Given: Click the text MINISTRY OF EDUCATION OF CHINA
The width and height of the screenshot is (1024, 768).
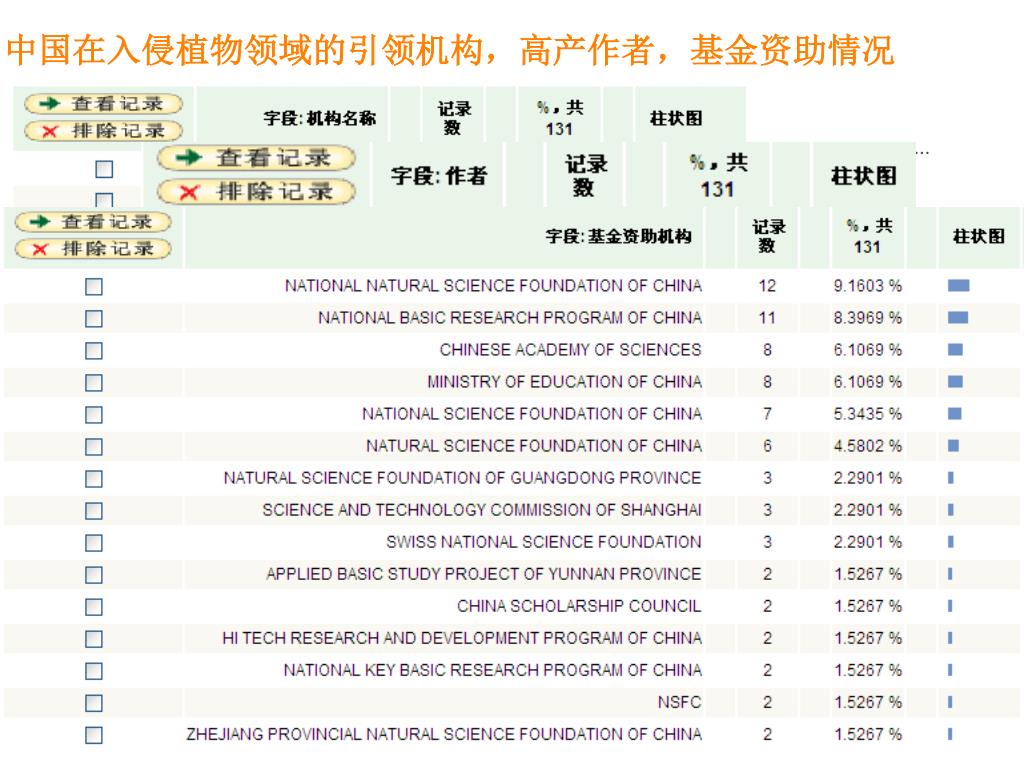Looking at the screenshot, I should 564,381.
